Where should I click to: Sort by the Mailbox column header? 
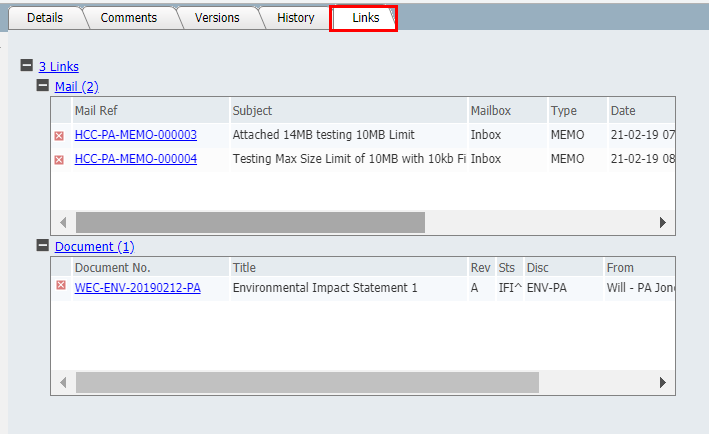508,110
